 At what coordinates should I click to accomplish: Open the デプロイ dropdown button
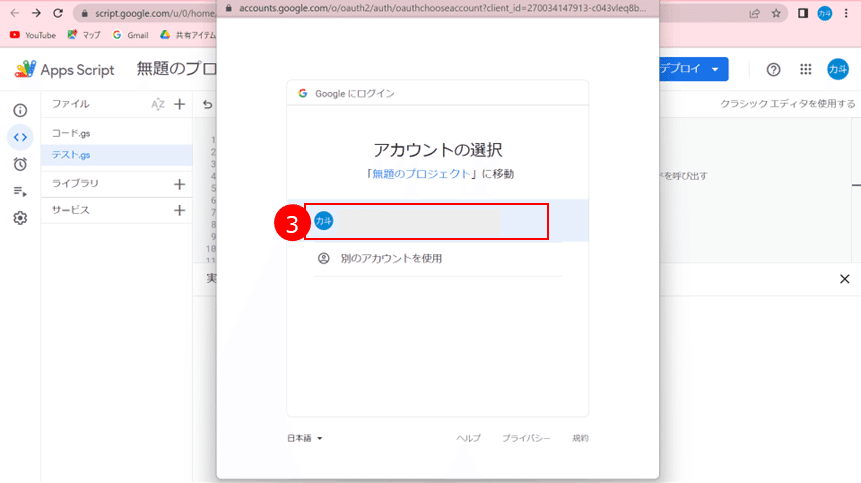pos(694,69)
